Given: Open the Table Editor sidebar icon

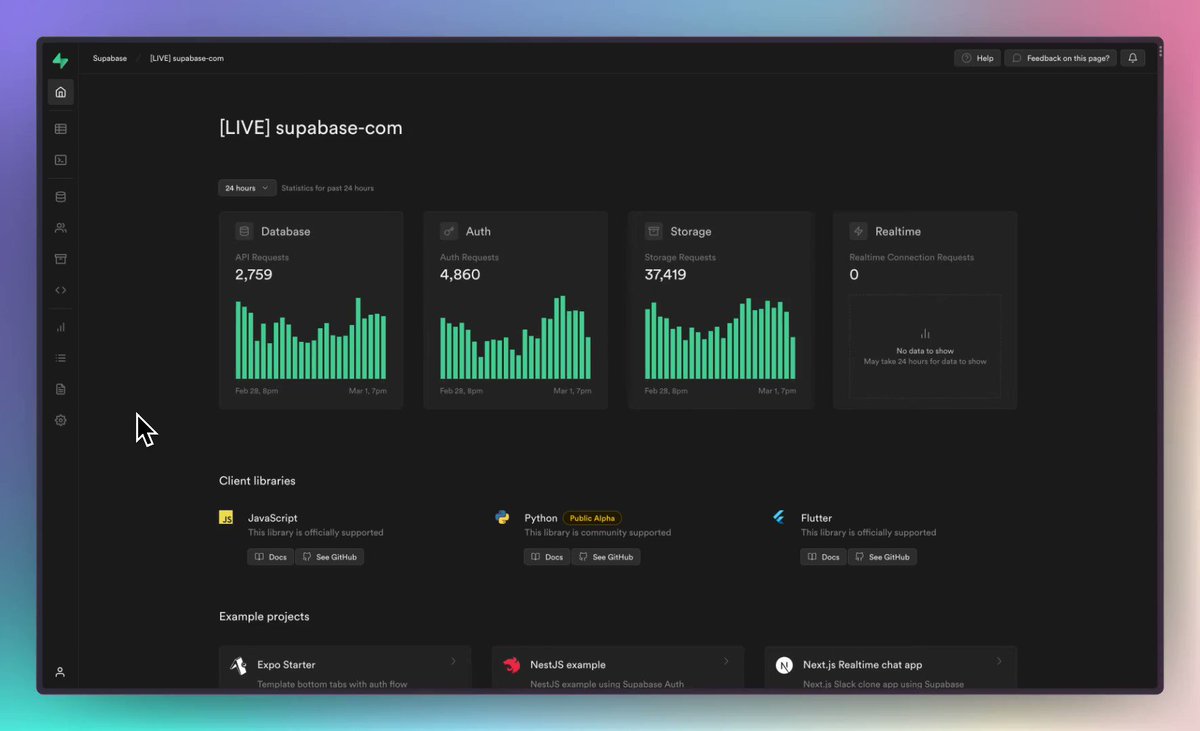Looking at the screenshot, I should click(60, 128).
